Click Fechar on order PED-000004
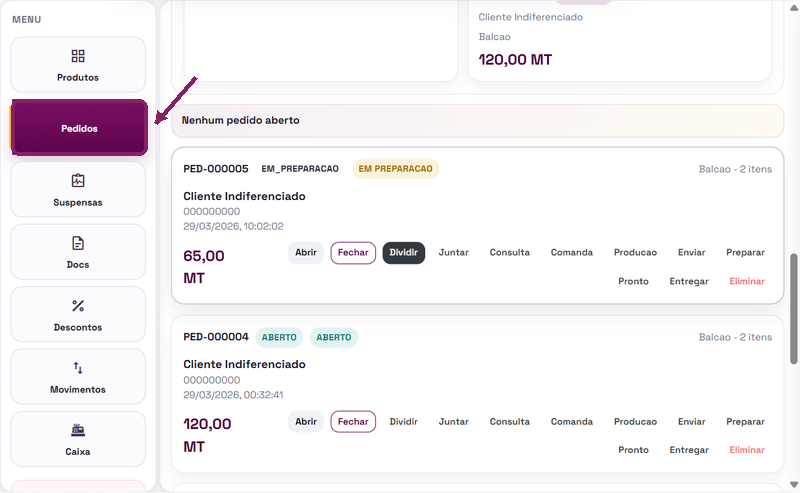Image resolution: width=800 pixels, height=493 pixels. click(x=353, y=422)
